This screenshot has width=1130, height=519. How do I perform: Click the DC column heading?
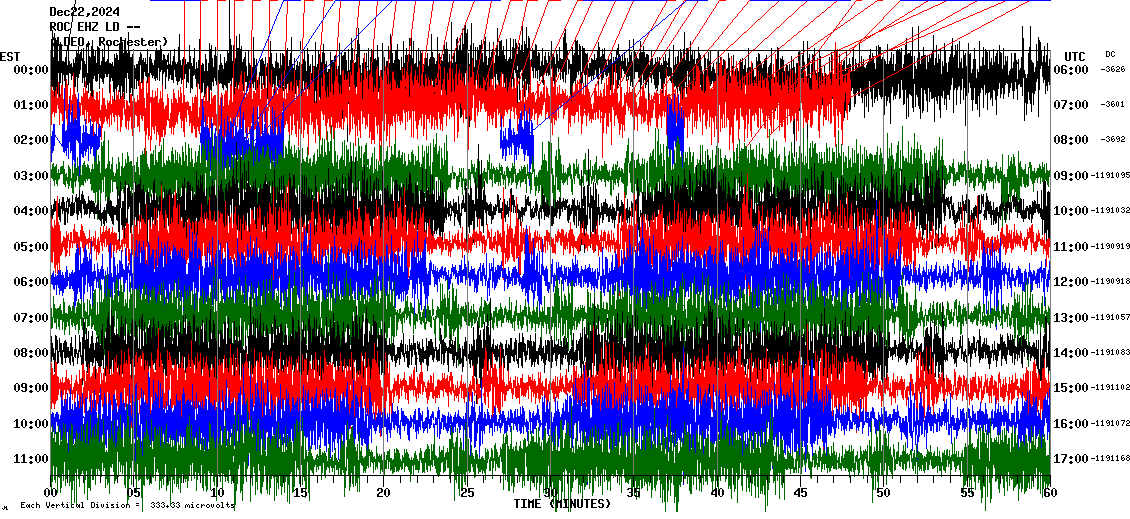click(1110, 54)
